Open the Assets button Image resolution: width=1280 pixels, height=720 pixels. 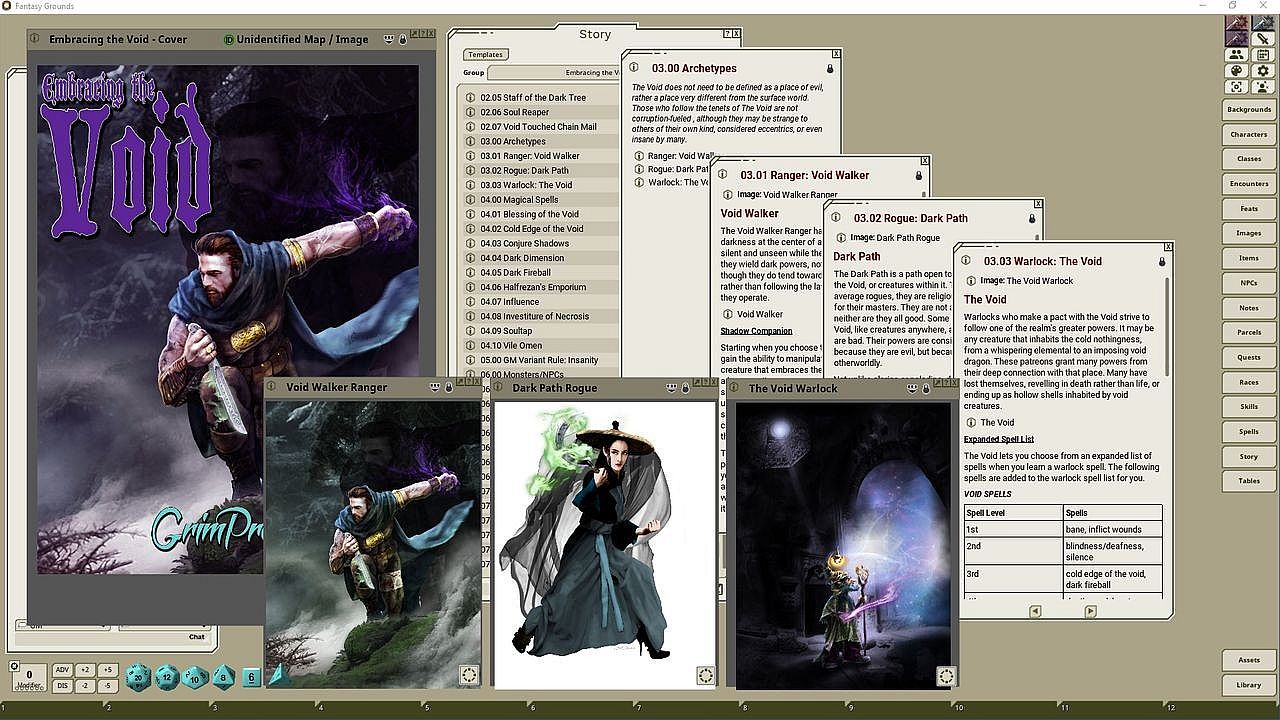pos(1249,660)
